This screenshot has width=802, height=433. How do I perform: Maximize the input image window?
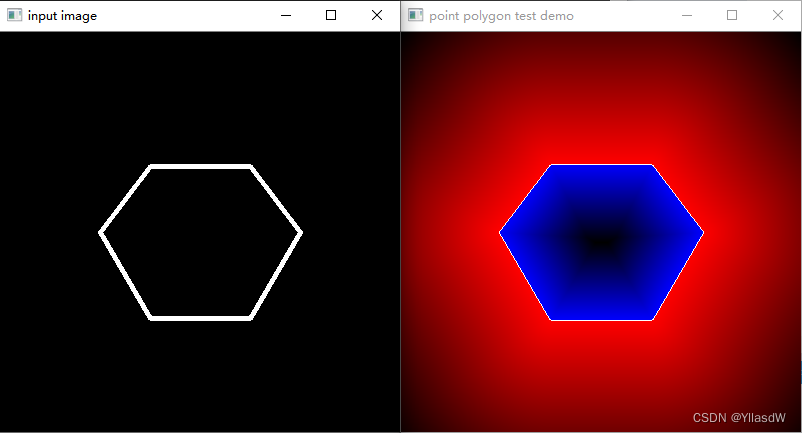click(331, 15)
